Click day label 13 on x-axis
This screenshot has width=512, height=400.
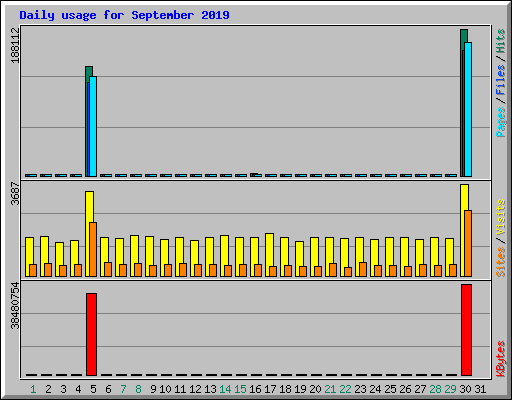point(210,389)
